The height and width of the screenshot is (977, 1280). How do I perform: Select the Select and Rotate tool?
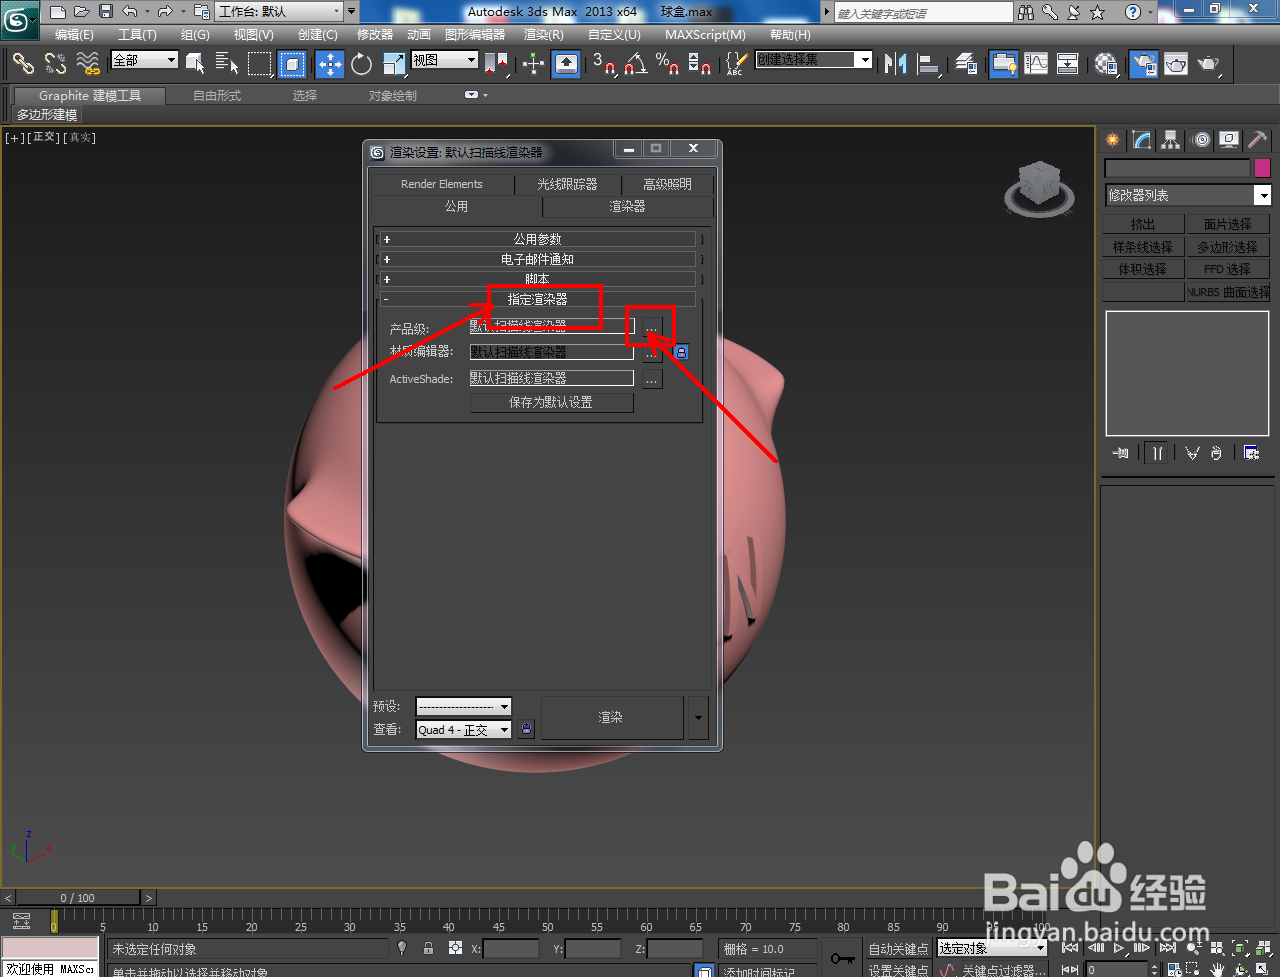[x=361, y=64]
